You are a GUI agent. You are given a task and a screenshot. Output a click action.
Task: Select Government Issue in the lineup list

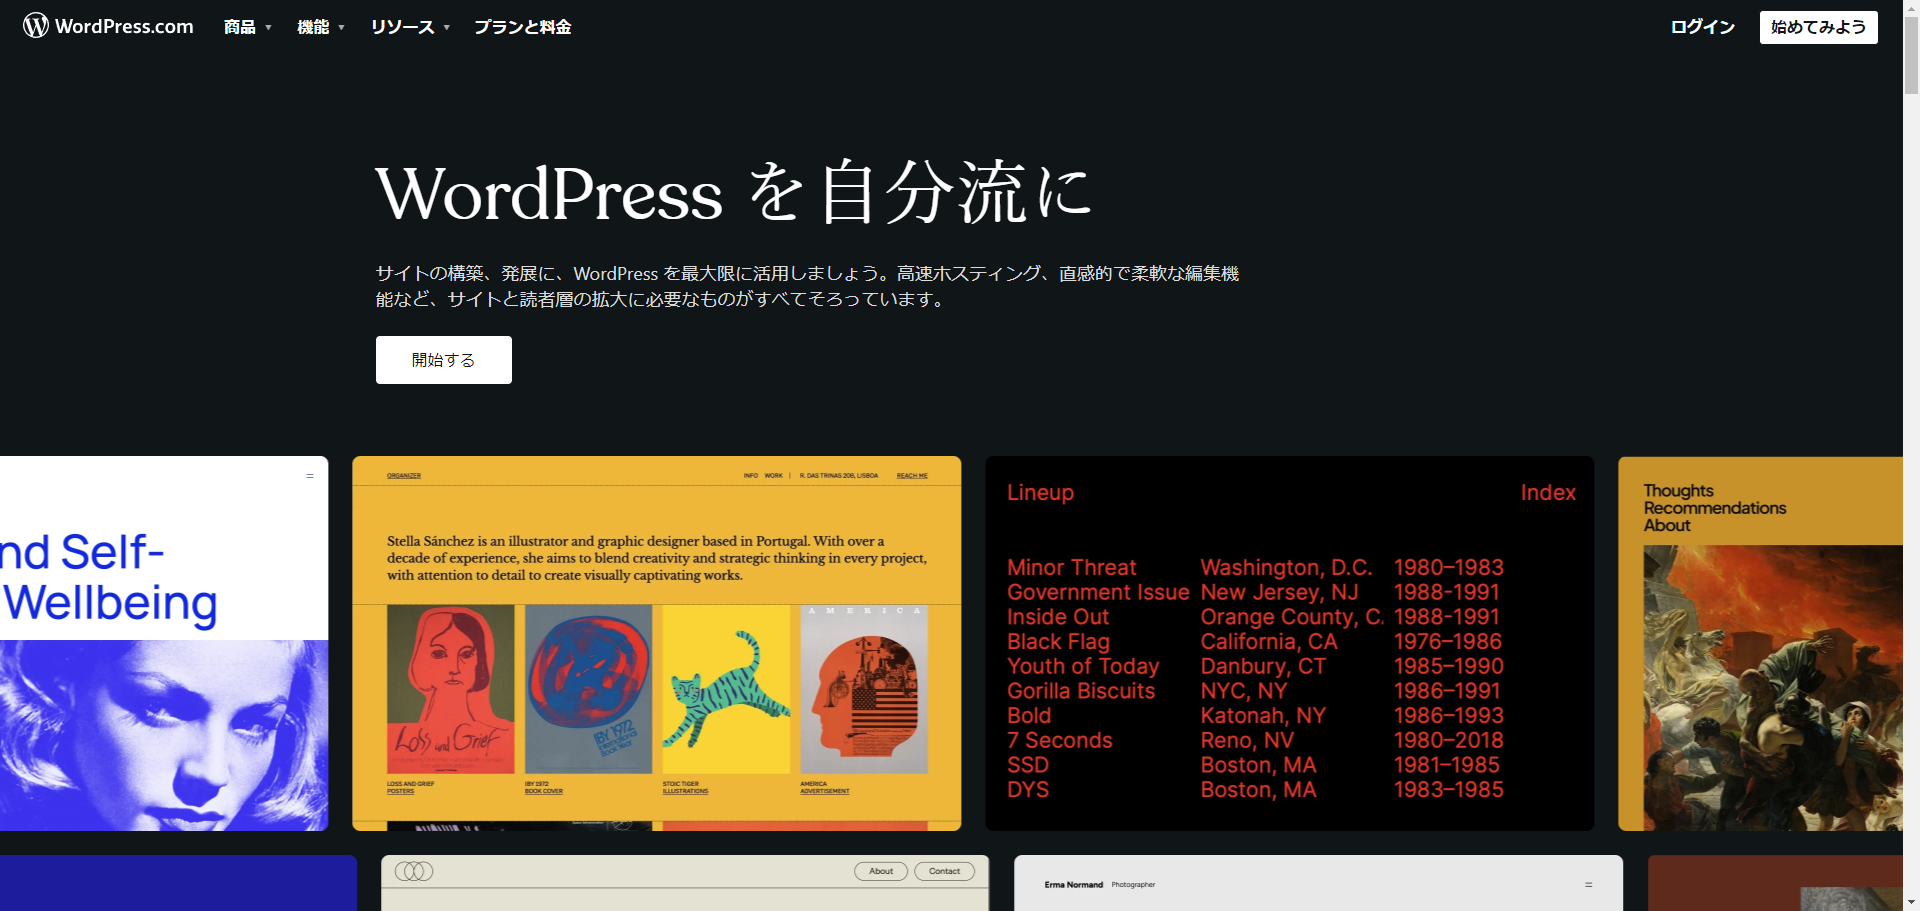click(x=1098, y=592)
